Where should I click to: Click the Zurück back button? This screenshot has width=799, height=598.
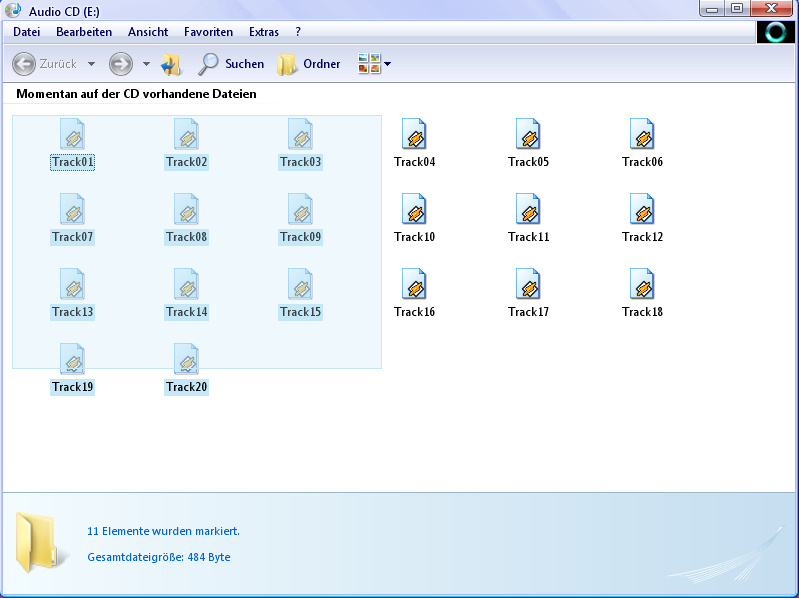[45, 64]
